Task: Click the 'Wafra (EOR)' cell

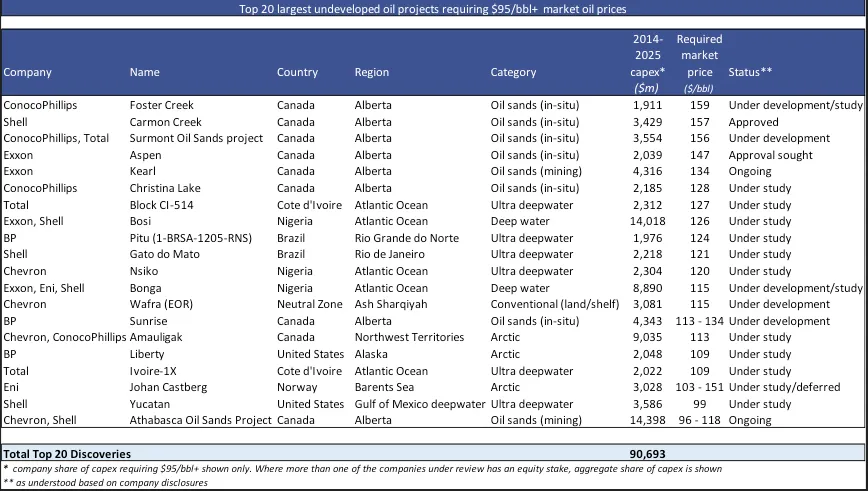Action: click(x=162, y=304)
